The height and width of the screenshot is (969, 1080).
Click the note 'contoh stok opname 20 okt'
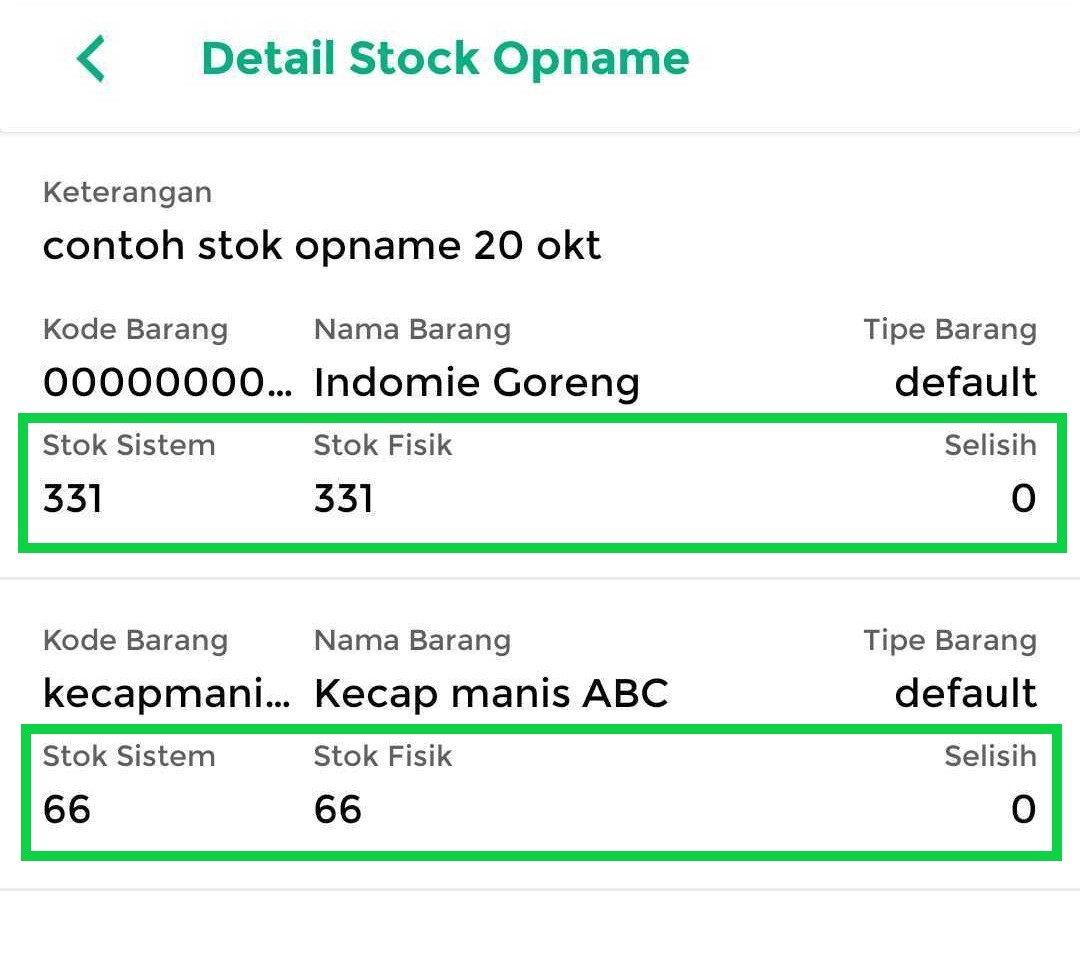tap(322, 245)
